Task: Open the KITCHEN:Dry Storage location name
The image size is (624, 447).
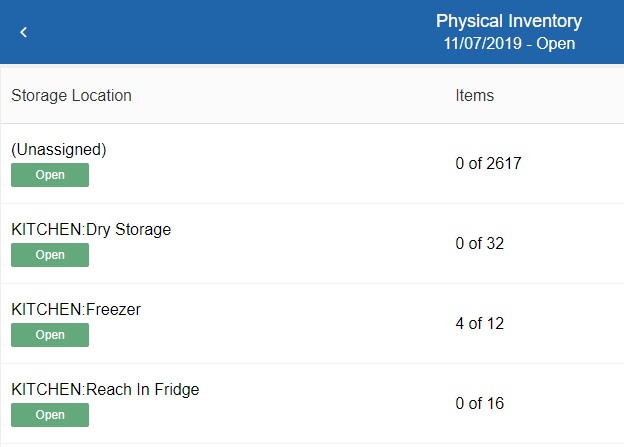Action: [91, 229]
